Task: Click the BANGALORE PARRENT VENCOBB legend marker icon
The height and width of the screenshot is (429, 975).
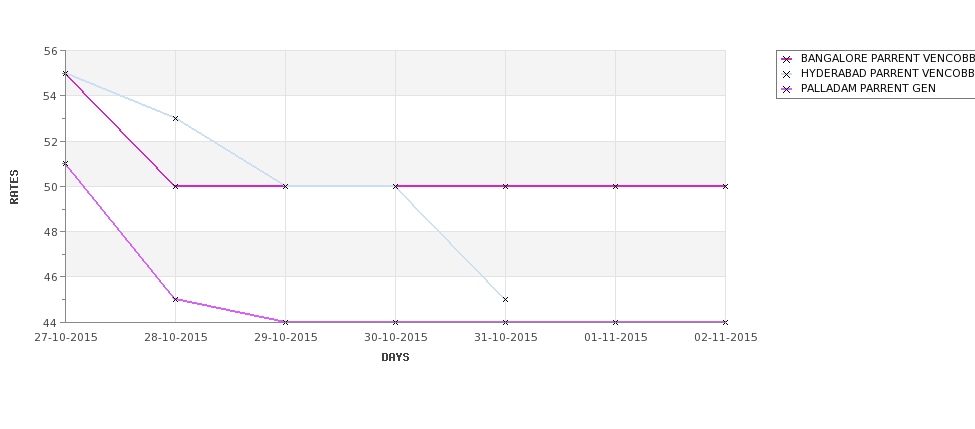Action: point(787,59)
